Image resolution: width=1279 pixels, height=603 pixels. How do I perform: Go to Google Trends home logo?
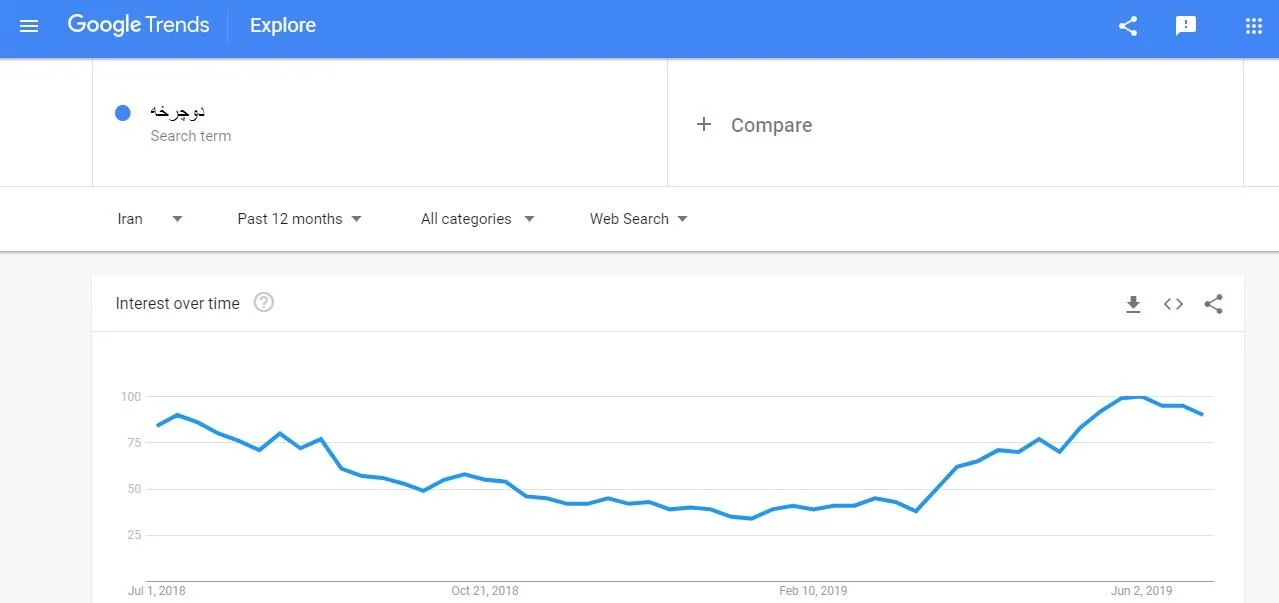pos(138,26)
